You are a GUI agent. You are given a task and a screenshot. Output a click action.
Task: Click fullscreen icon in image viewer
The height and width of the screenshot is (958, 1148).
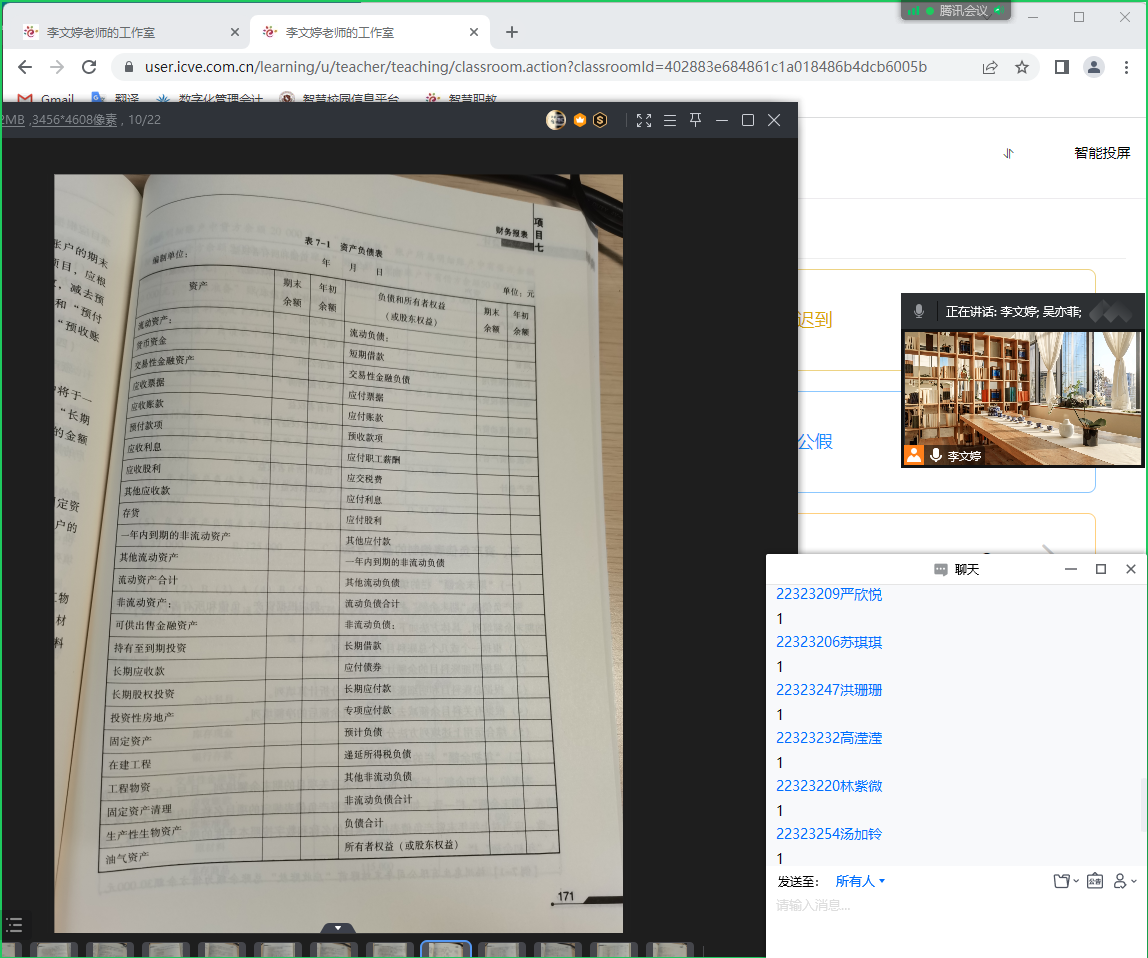(x=644, y=120)
